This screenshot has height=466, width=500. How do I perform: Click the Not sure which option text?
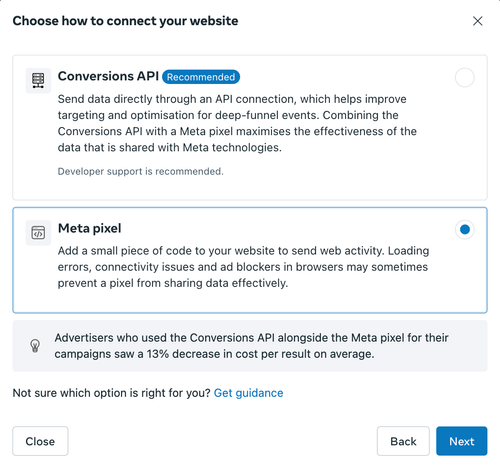pyautogui.click(x=111, y=393)
